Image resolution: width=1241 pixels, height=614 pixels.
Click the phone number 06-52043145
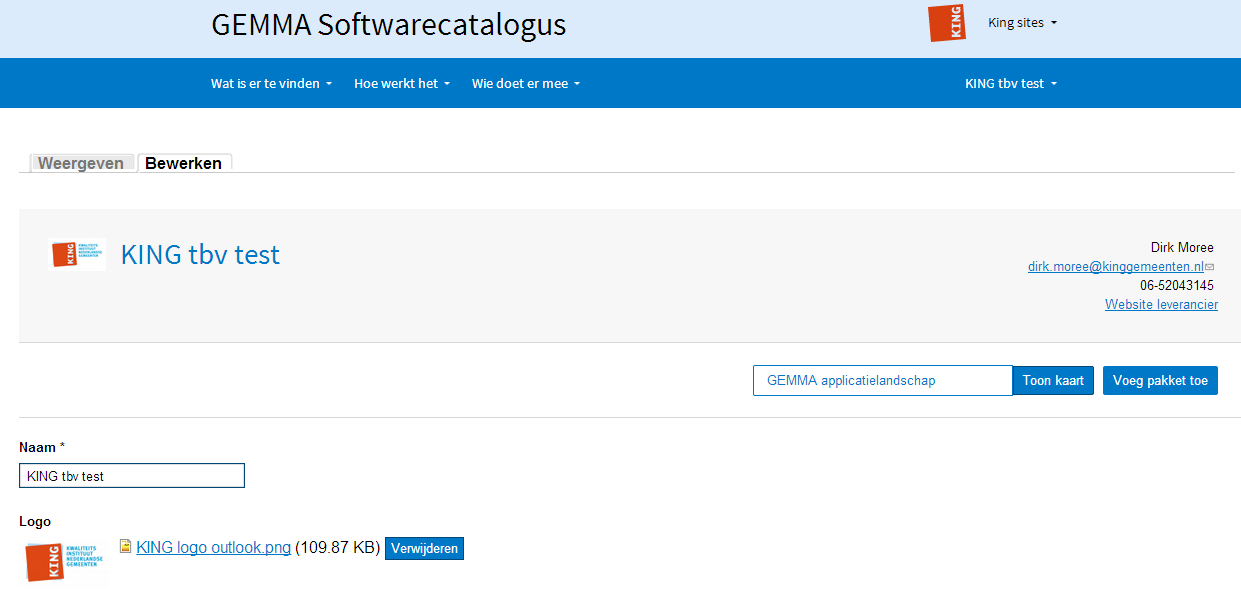[x=1177, y=286]
